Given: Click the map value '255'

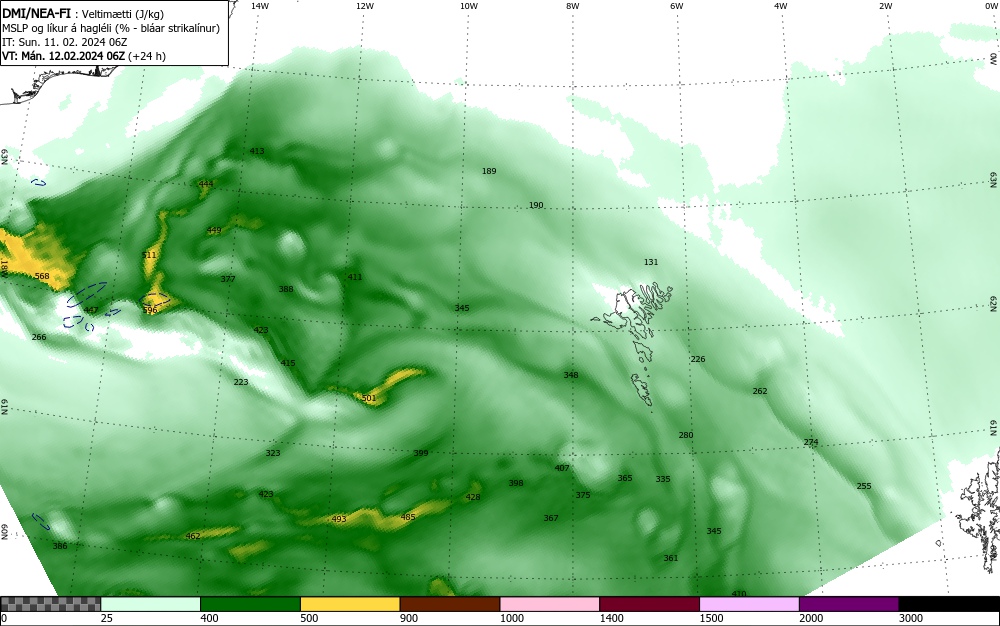Looking at the screenshot, I should click(864, 486).
